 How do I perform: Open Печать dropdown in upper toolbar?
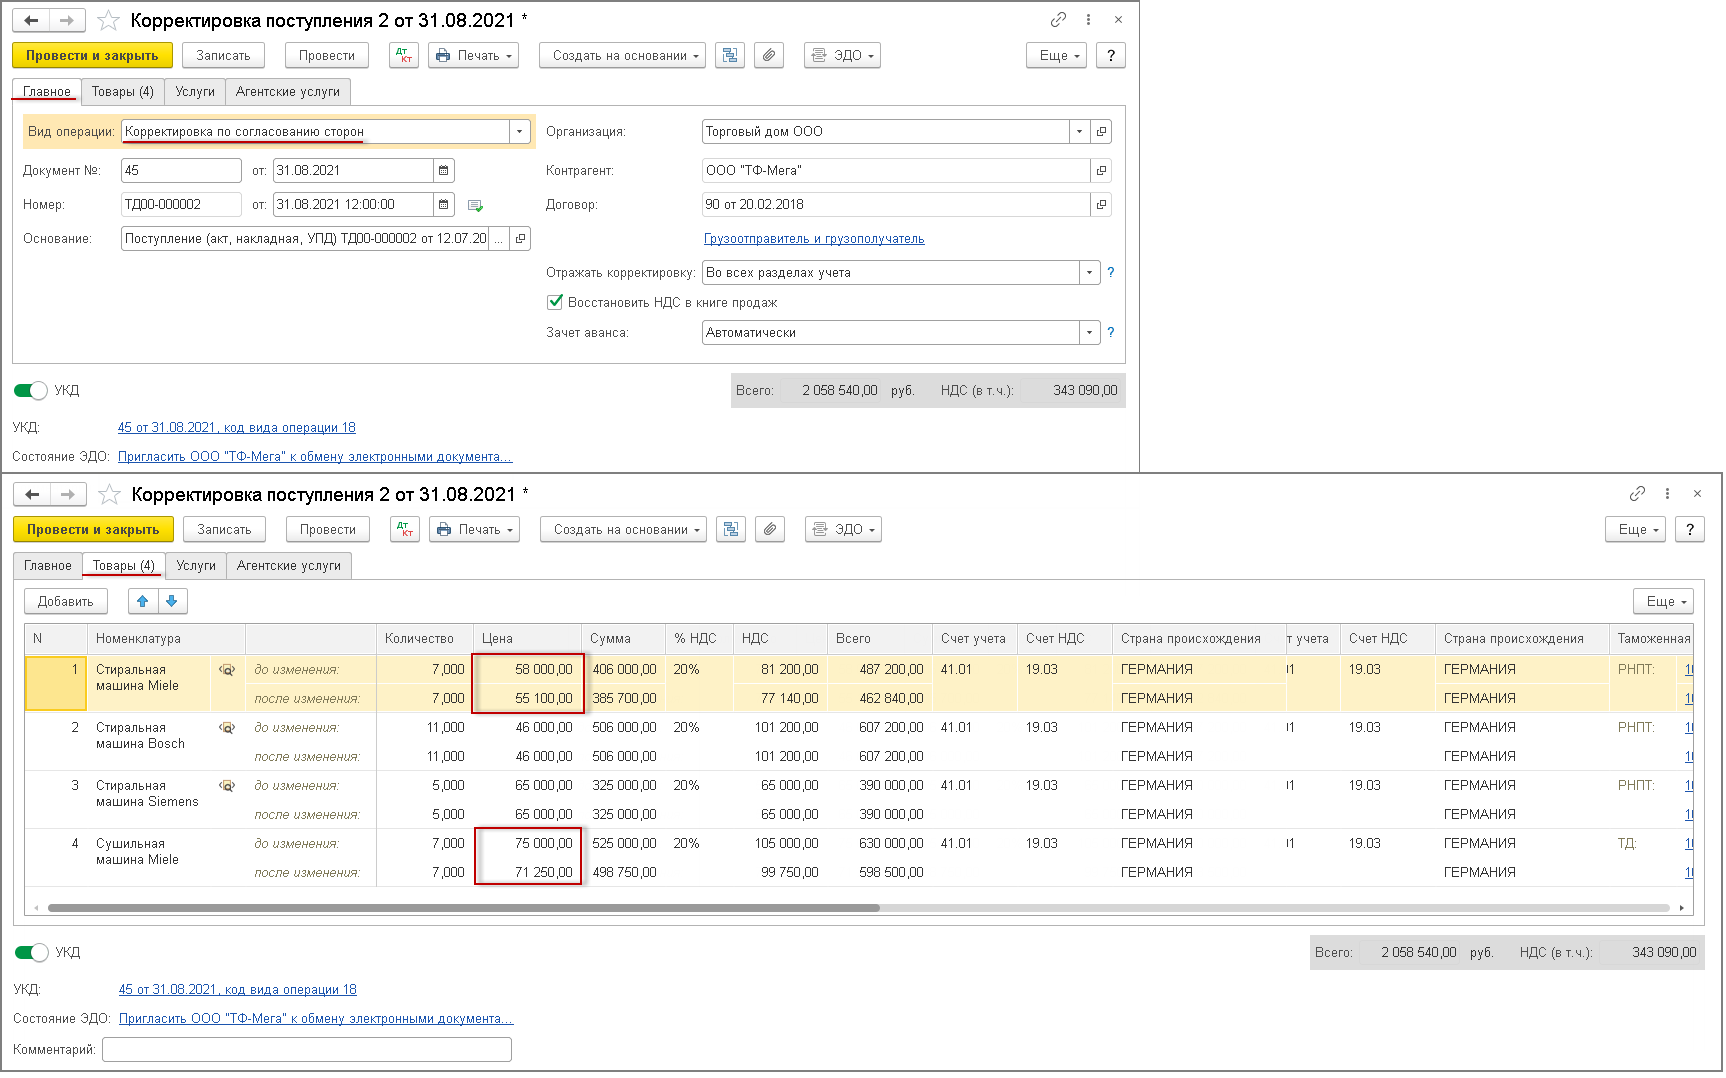474,55
